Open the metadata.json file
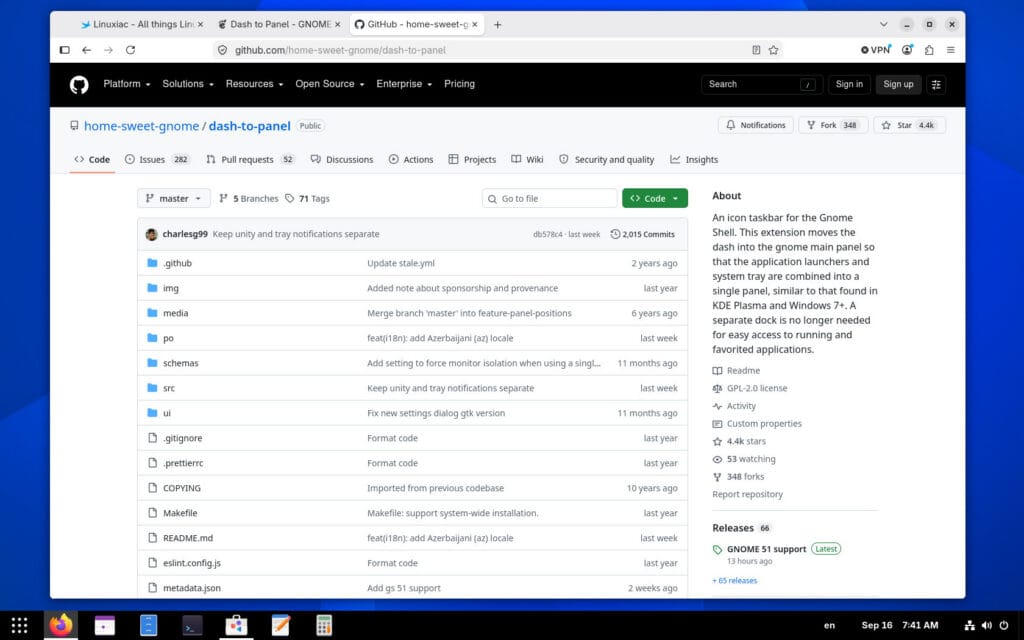Image resolution: width=1024 pixels, height=640 pixels. pyautogui.click(x=192, y=588)
